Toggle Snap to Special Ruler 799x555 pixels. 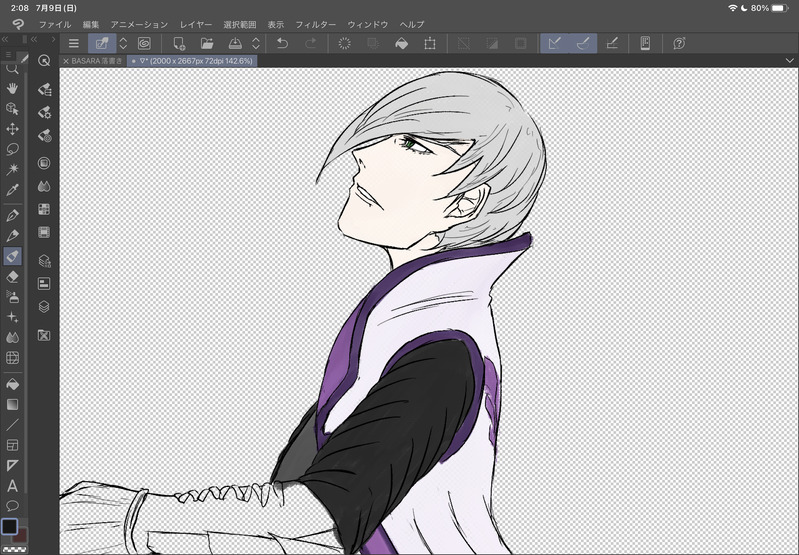tap(583, 43)
